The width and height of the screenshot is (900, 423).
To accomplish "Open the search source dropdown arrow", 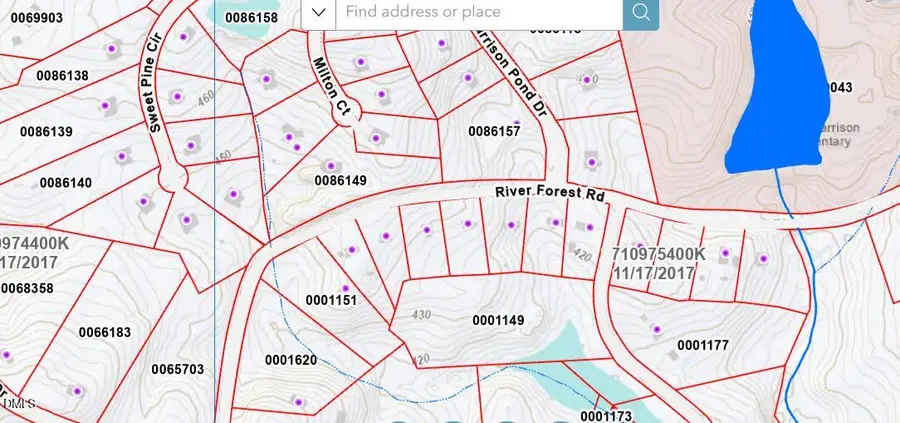I will [318, 13].
